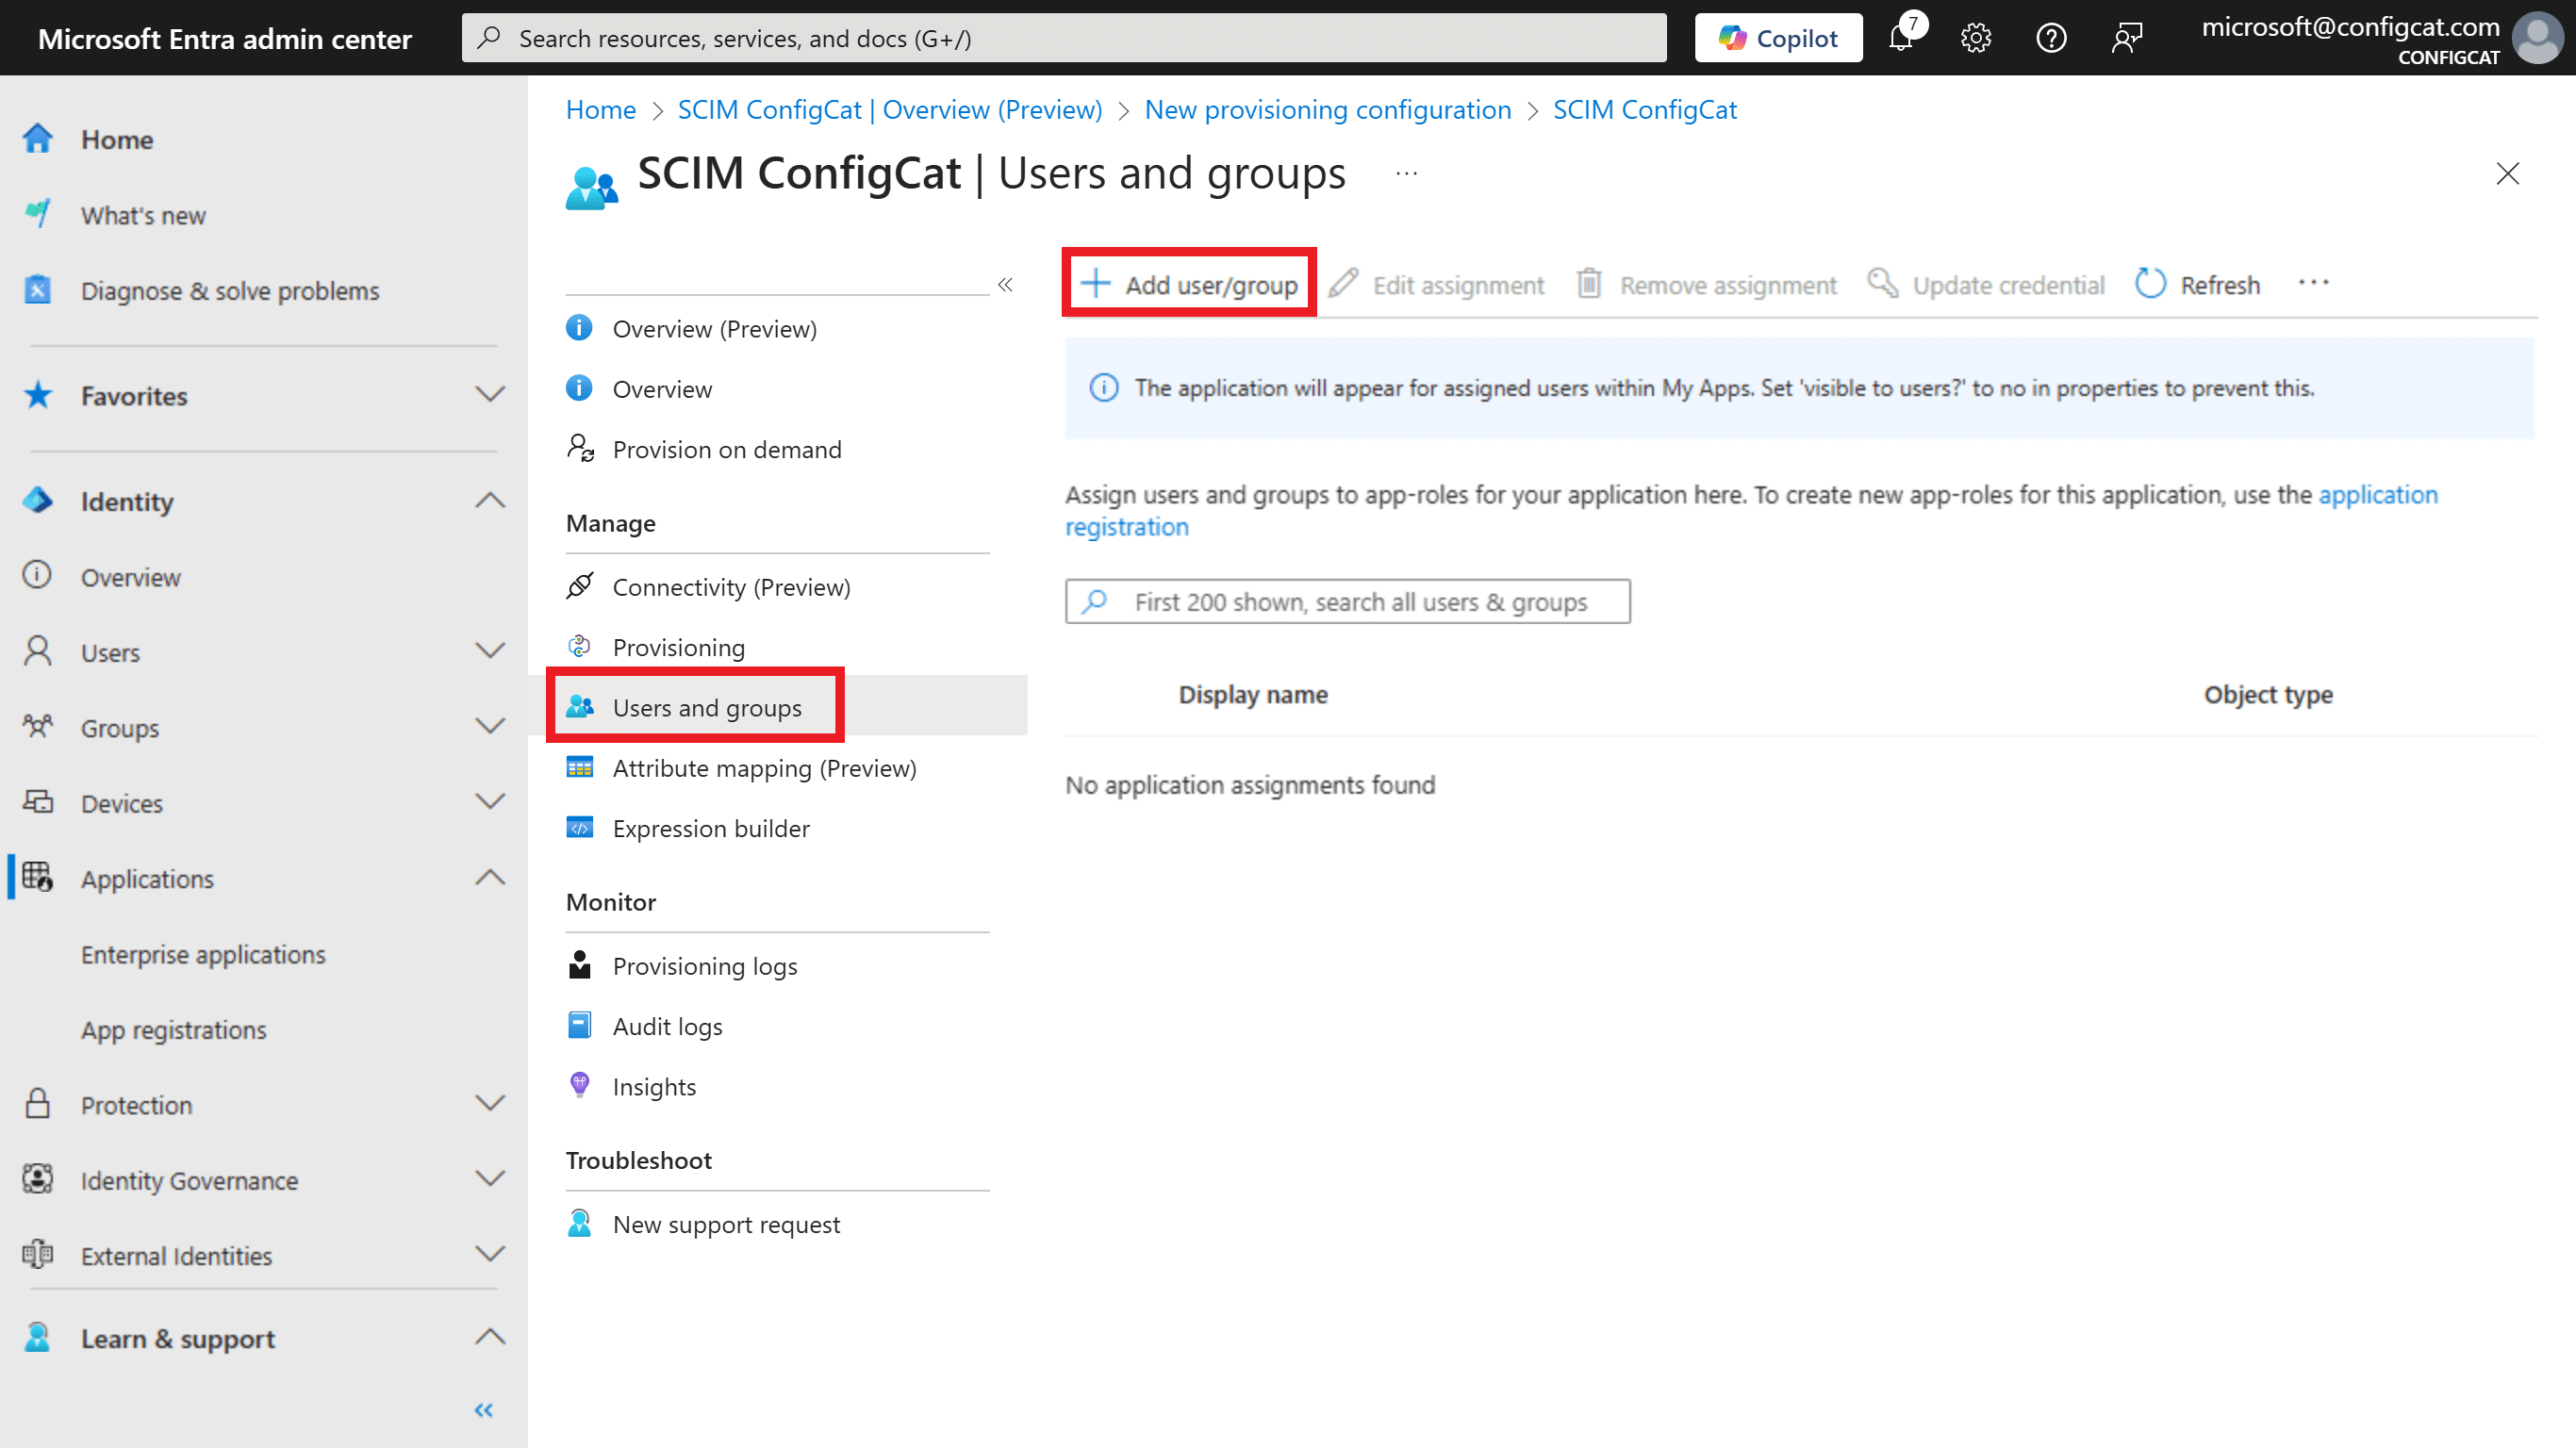Open the account avatar menu
The width and height of the screenshot is (2576, 1448).
point(2537,38)
